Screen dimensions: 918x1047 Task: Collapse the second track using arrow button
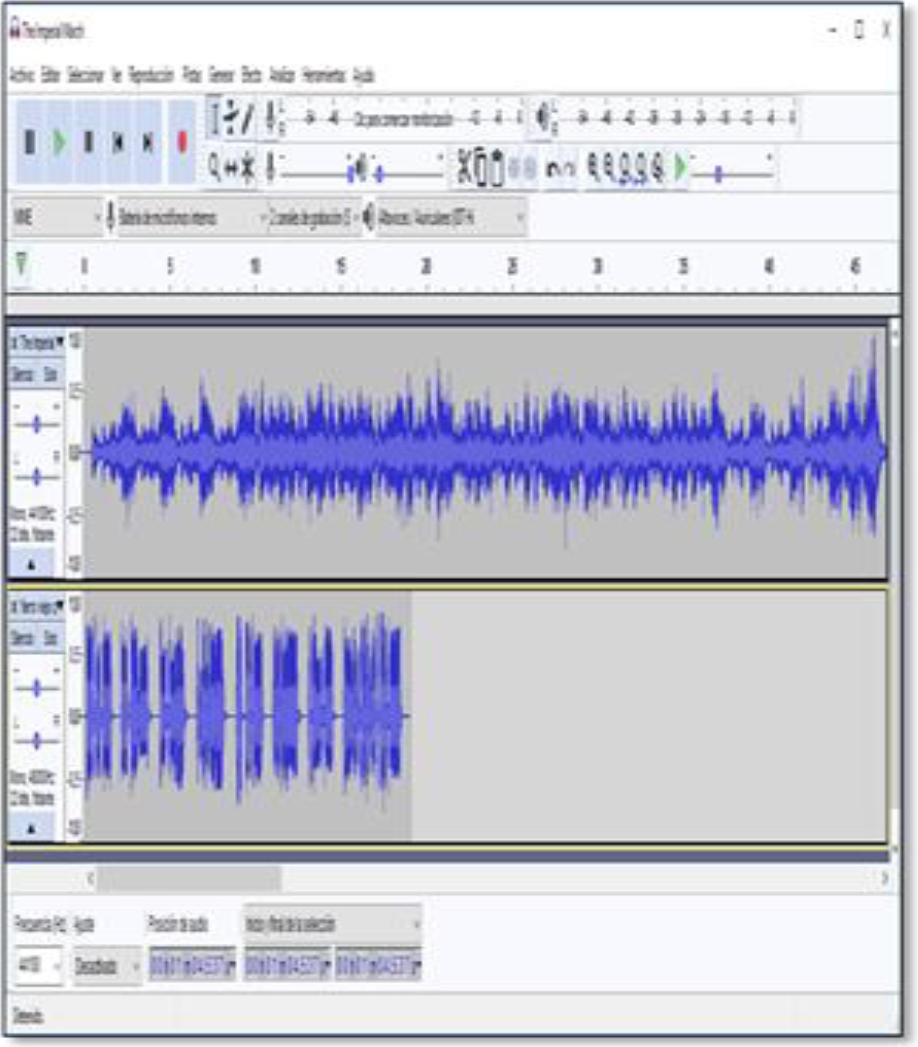(x=32, y=827)
